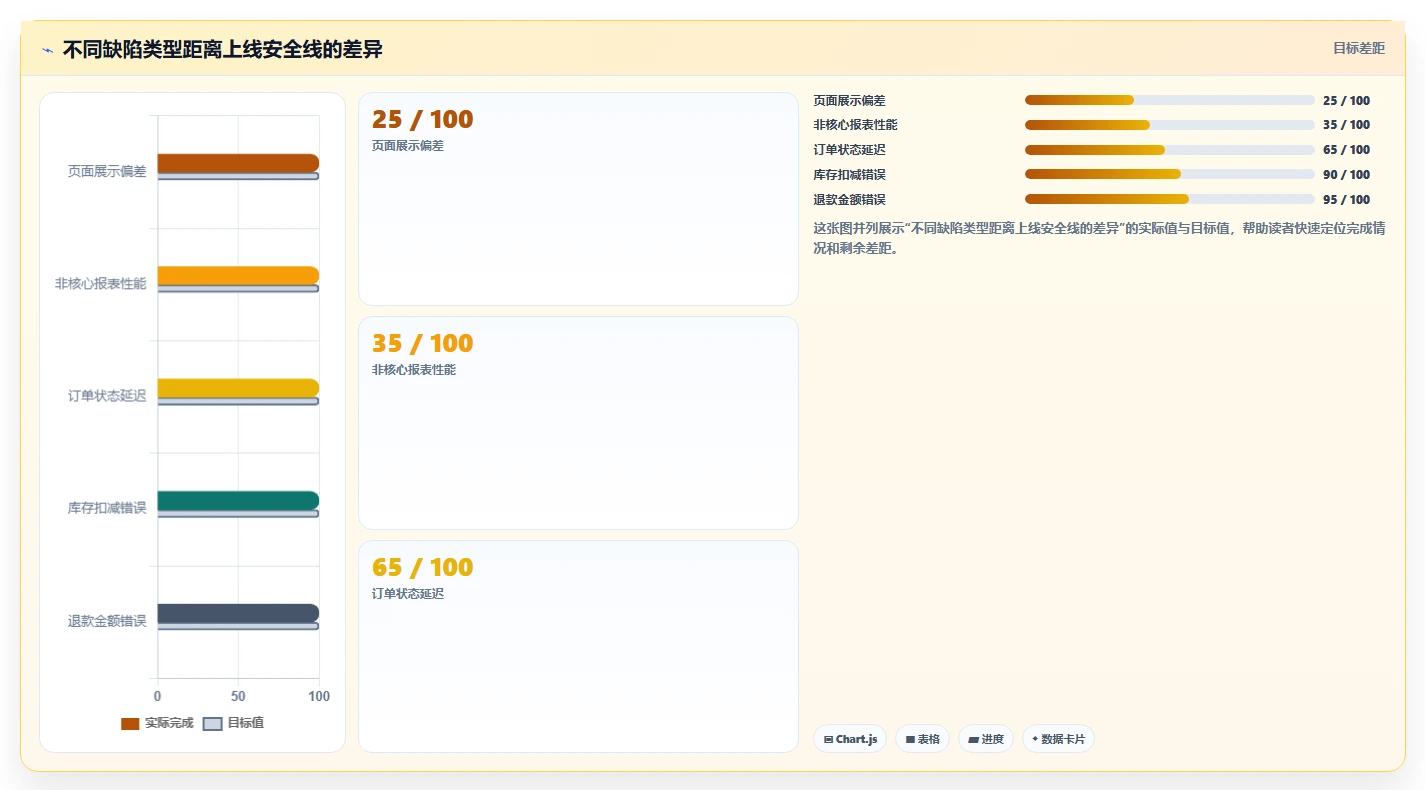Viewport: 1426px width, 790px height.
Task: Click the 页面展示偏差 bar in chart
Action: tap(238, 163)
